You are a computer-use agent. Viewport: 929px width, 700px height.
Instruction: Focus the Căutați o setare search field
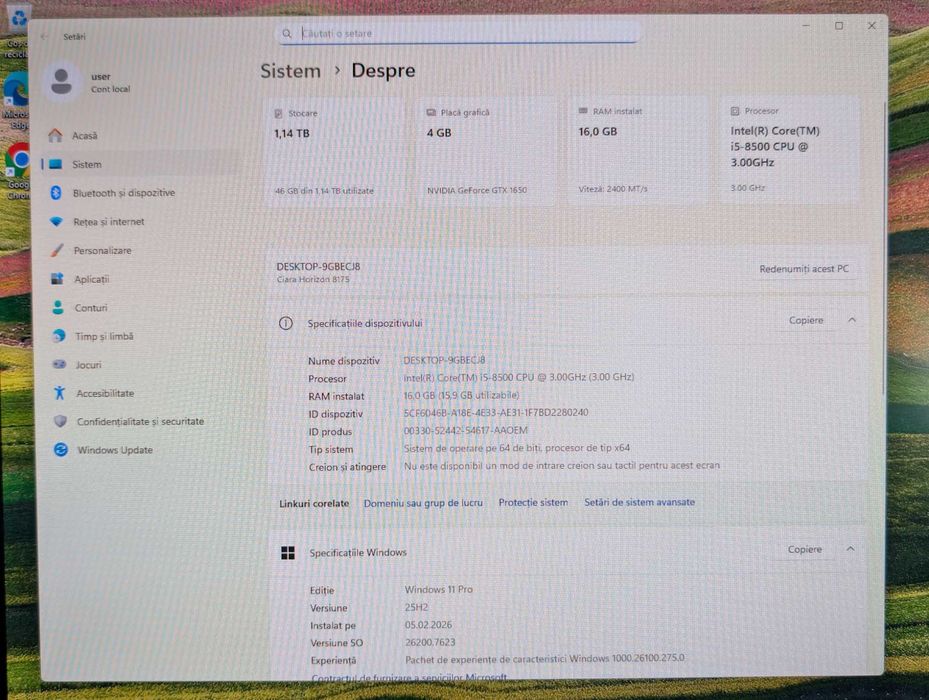pyautogui.click(x=459, y=33)
